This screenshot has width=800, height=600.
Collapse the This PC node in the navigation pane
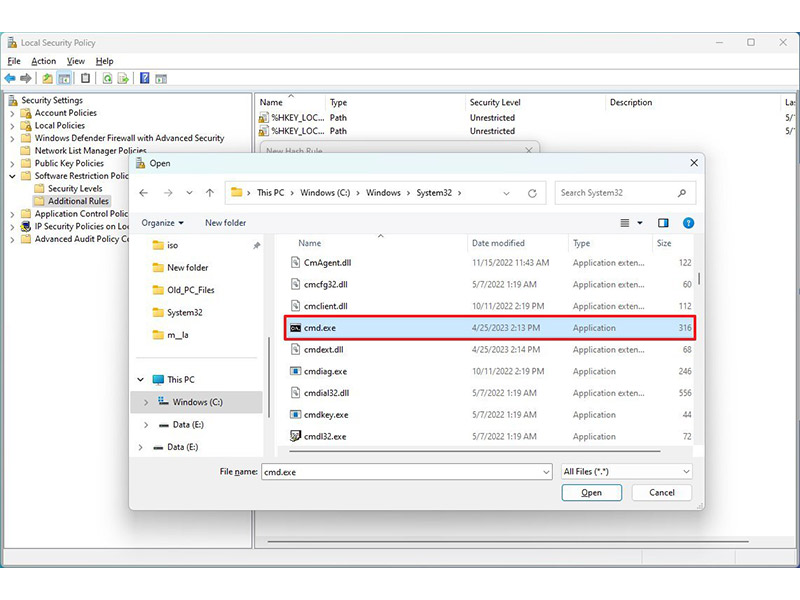point(140,380)
